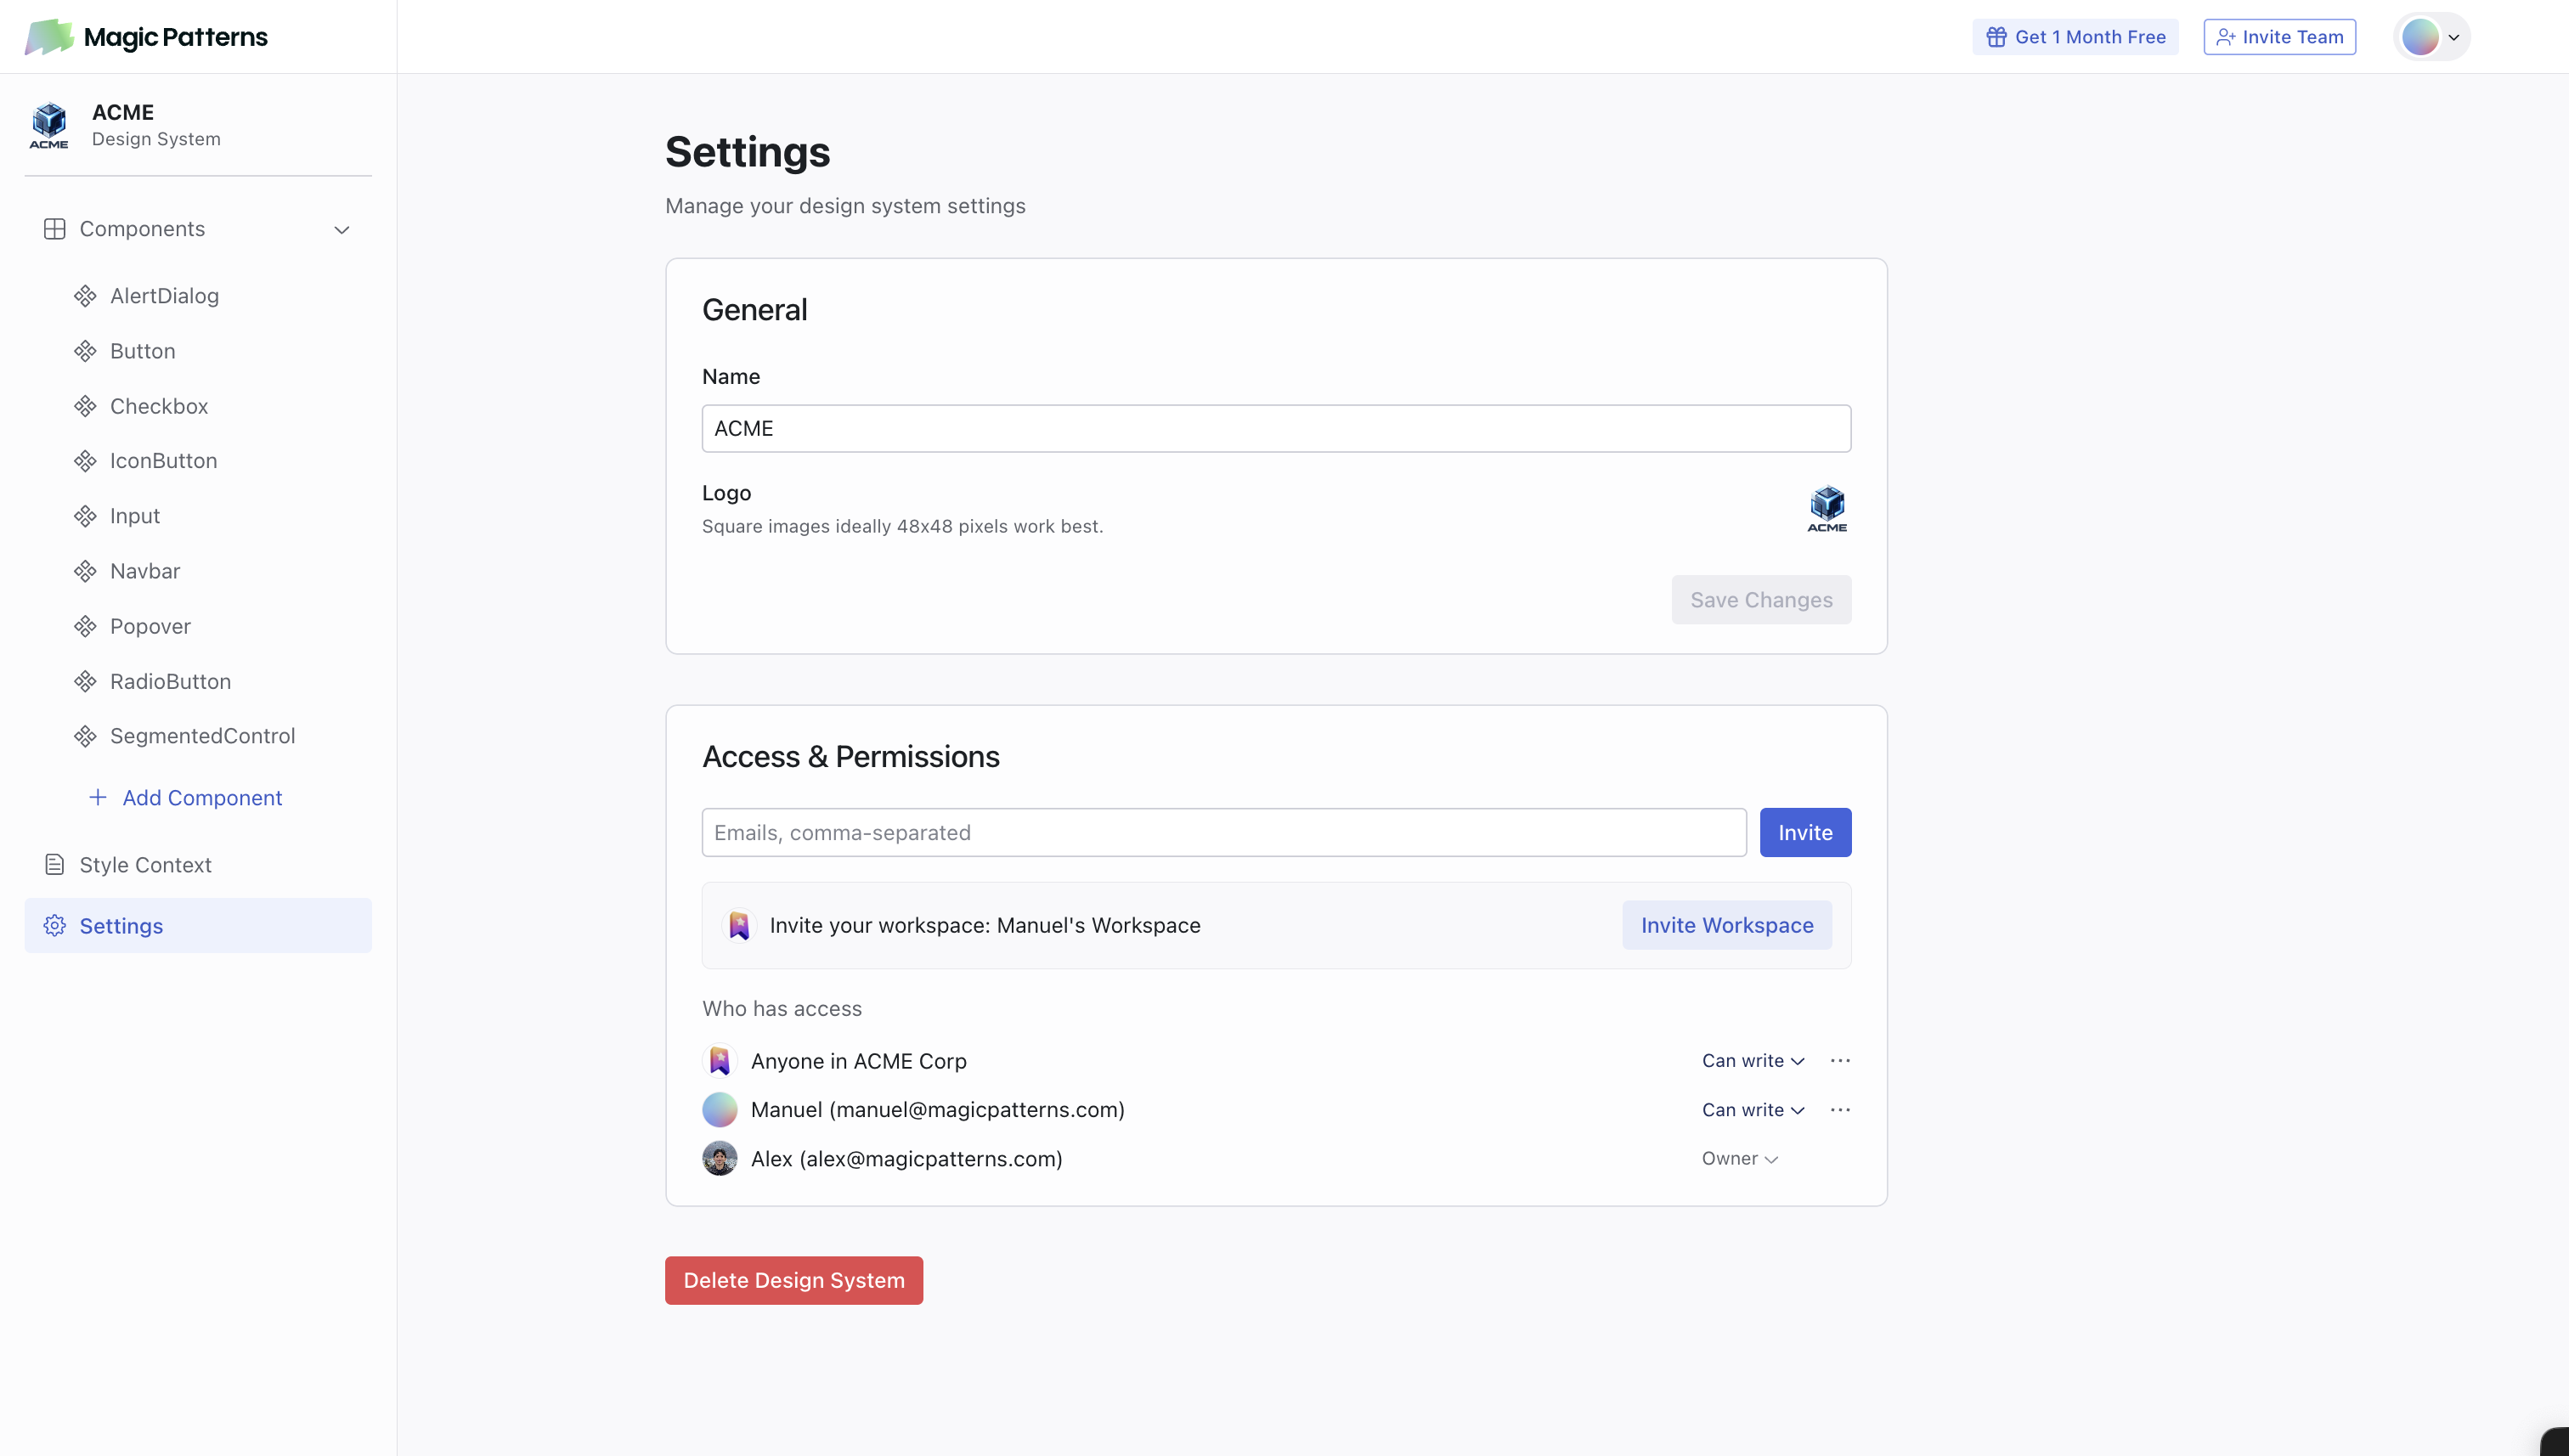
Task: Open Manuel's Can write permission dropdown
Action: (1752, 1109)
